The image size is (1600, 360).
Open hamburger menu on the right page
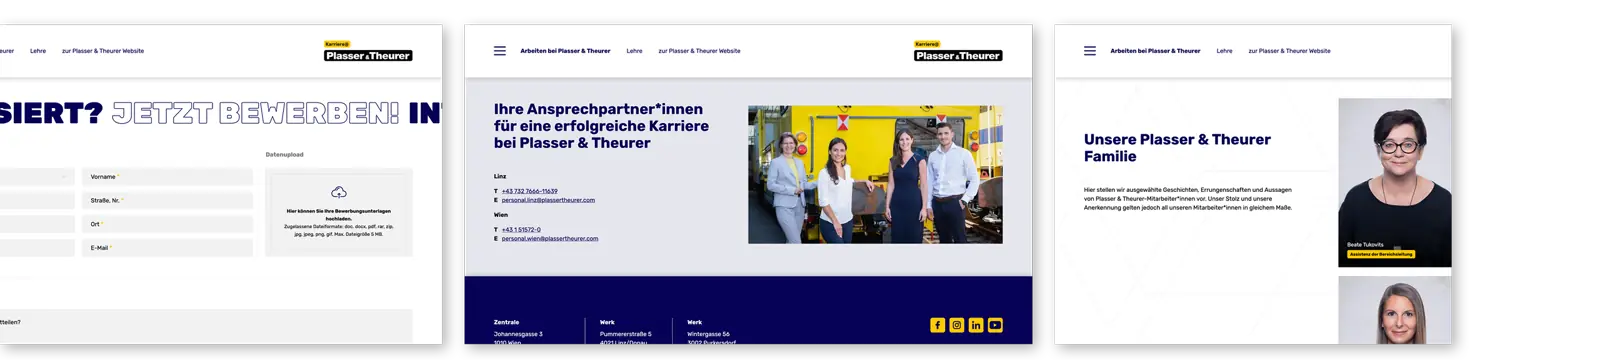point(1090,51)
